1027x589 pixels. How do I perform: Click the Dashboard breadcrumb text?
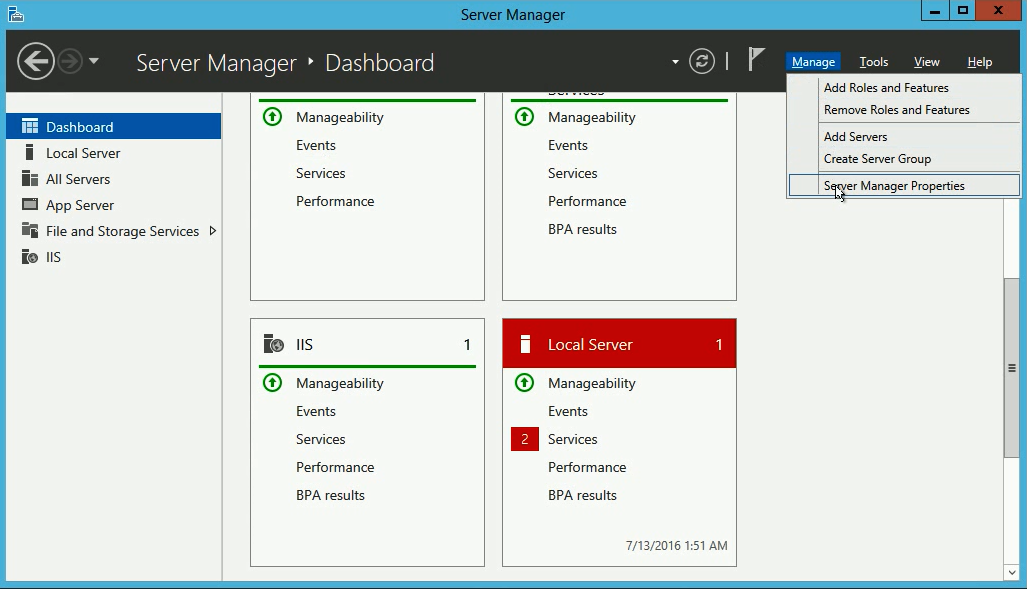(x=379, y=63)
